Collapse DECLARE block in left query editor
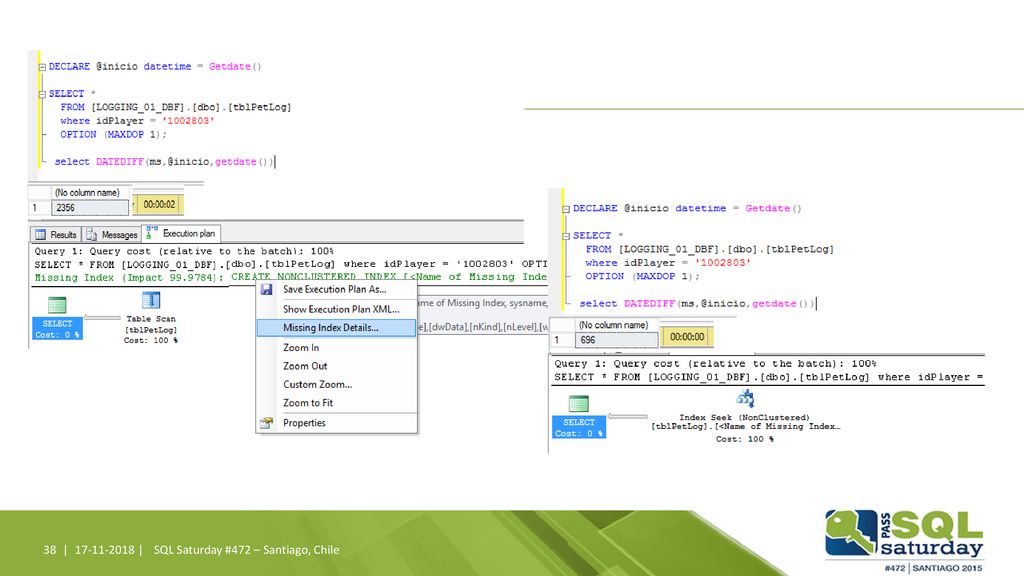This screenshot has width=1024, height=576. pyautogui.click(x=42, y=67)
